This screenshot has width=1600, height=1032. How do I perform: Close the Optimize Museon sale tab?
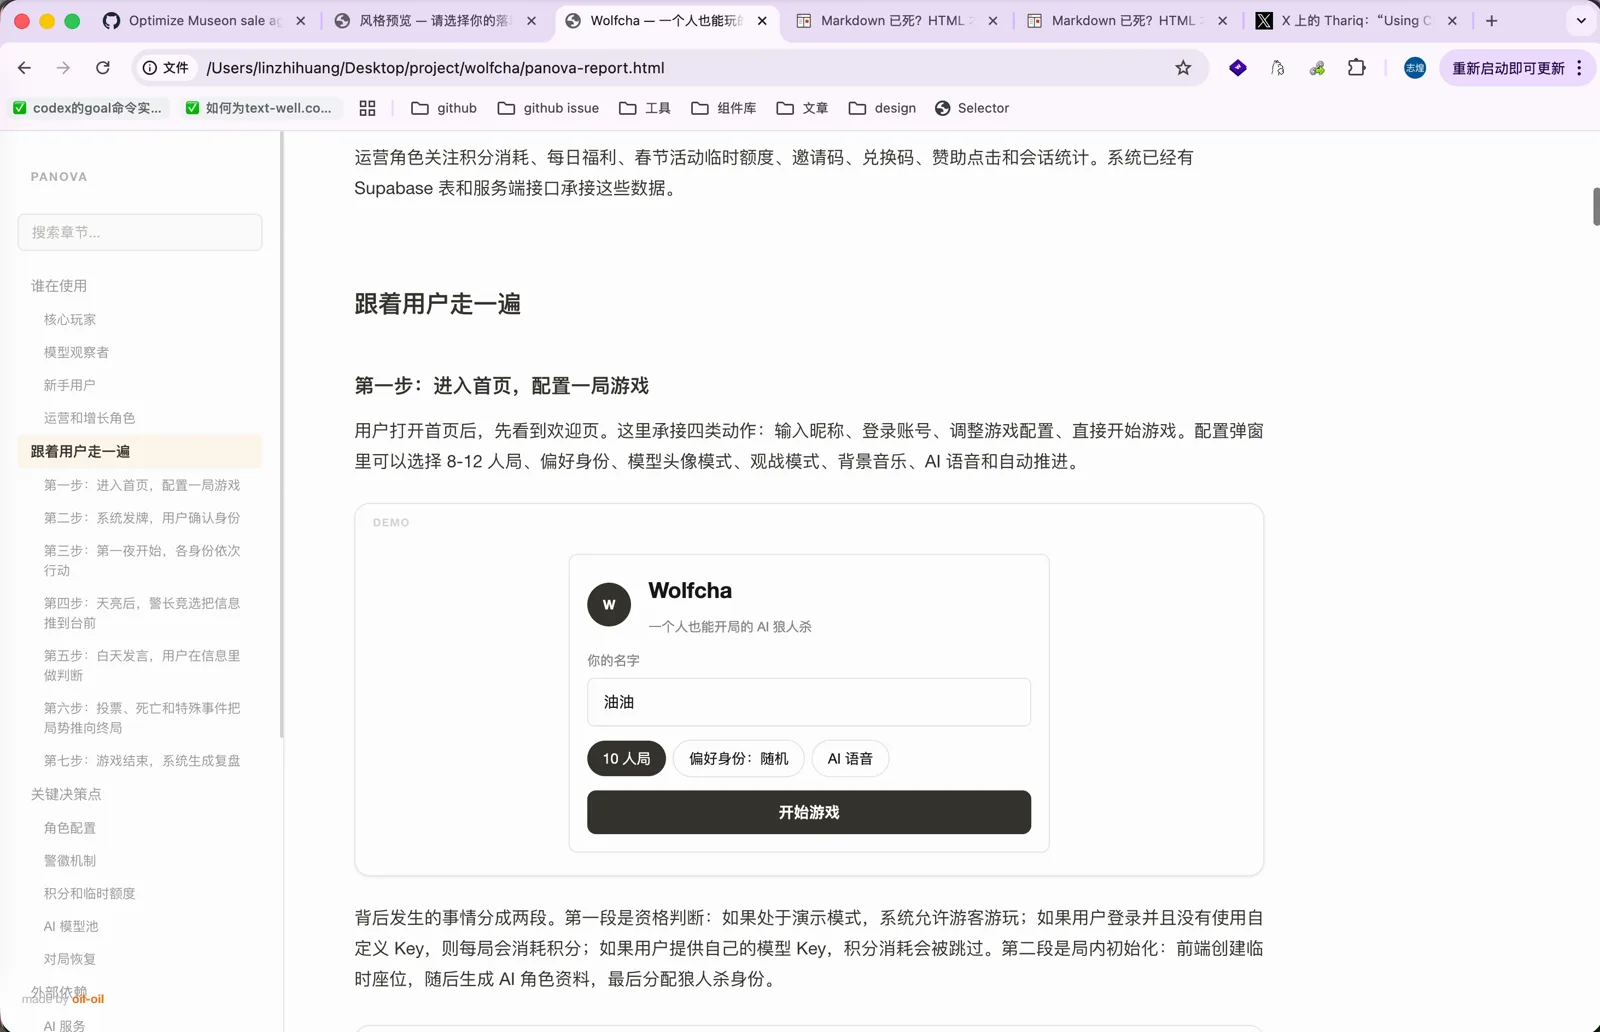pyautogui.click(x=301, y=20)
